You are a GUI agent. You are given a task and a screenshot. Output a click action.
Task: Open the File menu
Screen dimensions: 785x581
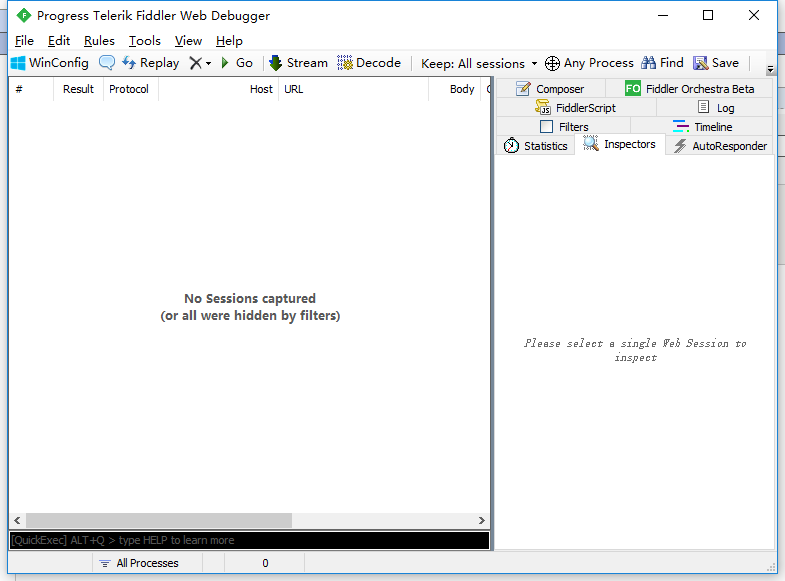(25, 41)
